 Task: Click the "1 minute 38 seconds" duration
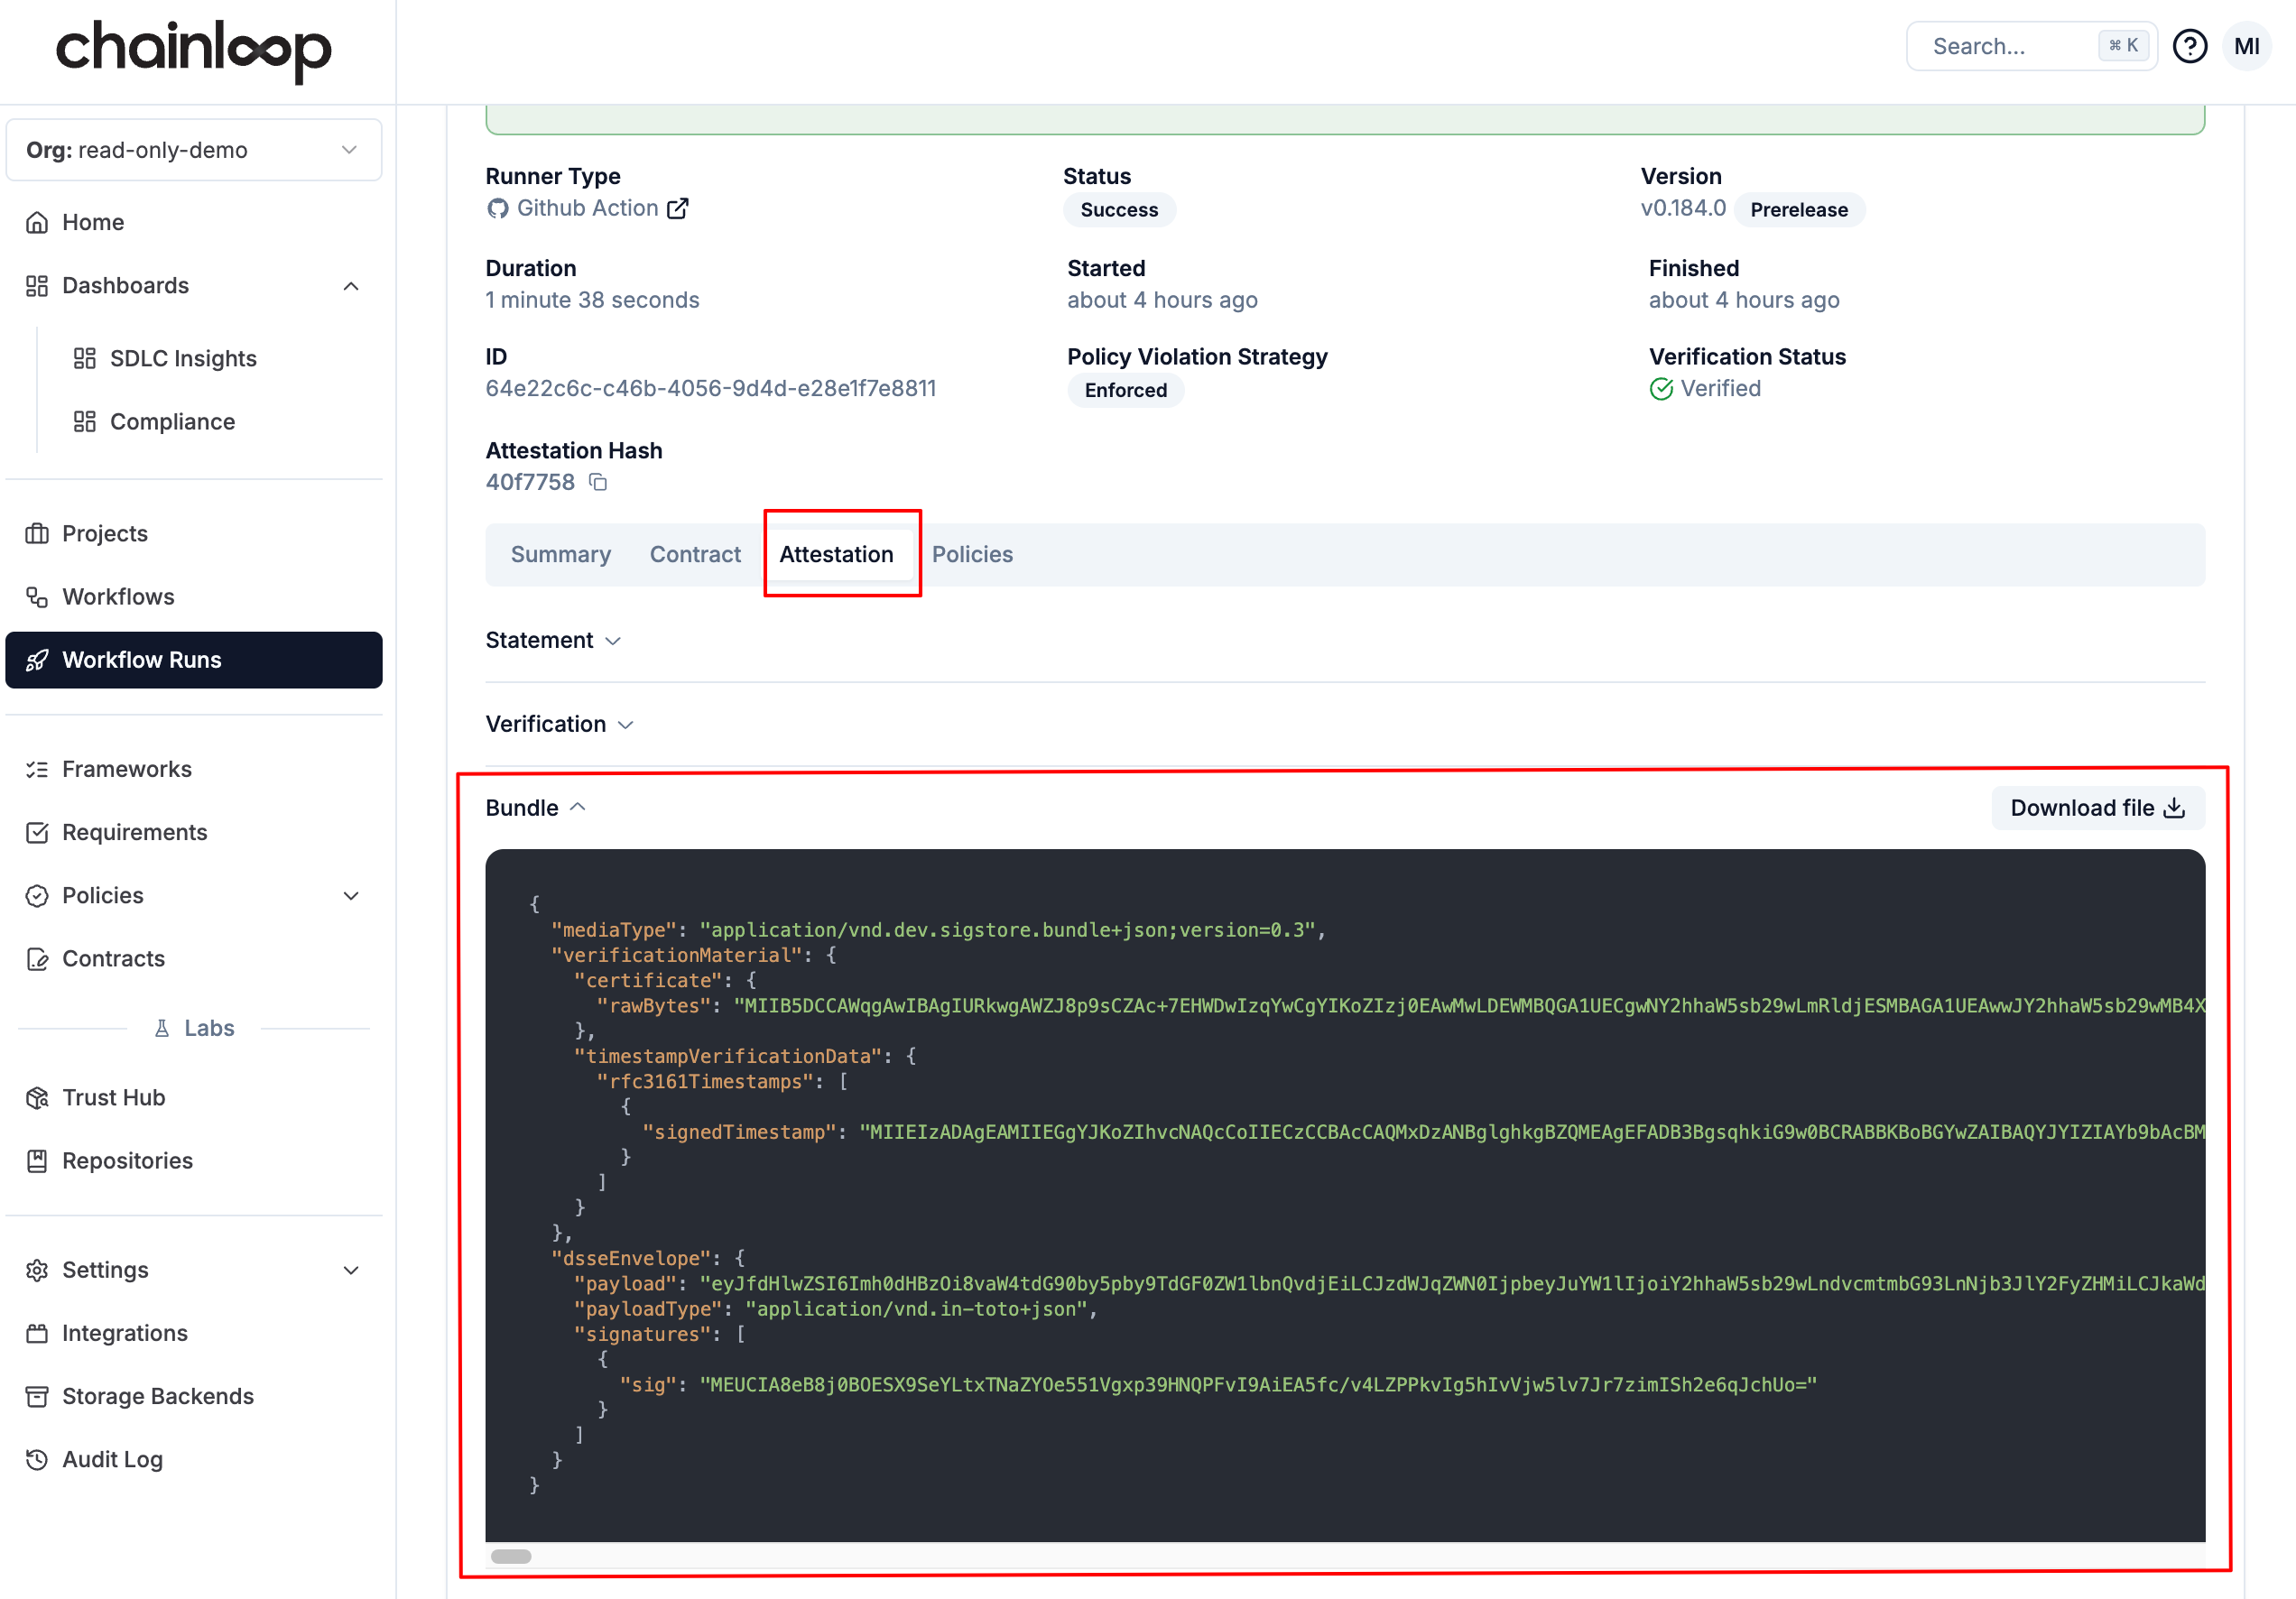(592, 300)
